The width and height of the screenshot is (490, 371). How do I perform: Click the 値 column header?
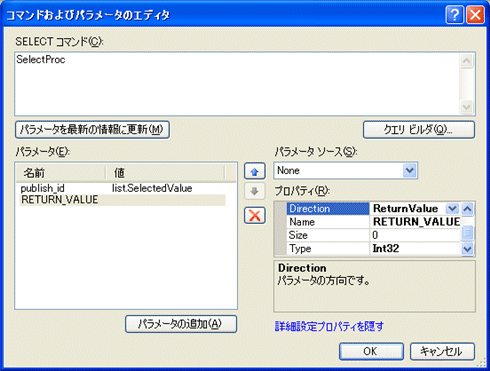tap(166, 173)
